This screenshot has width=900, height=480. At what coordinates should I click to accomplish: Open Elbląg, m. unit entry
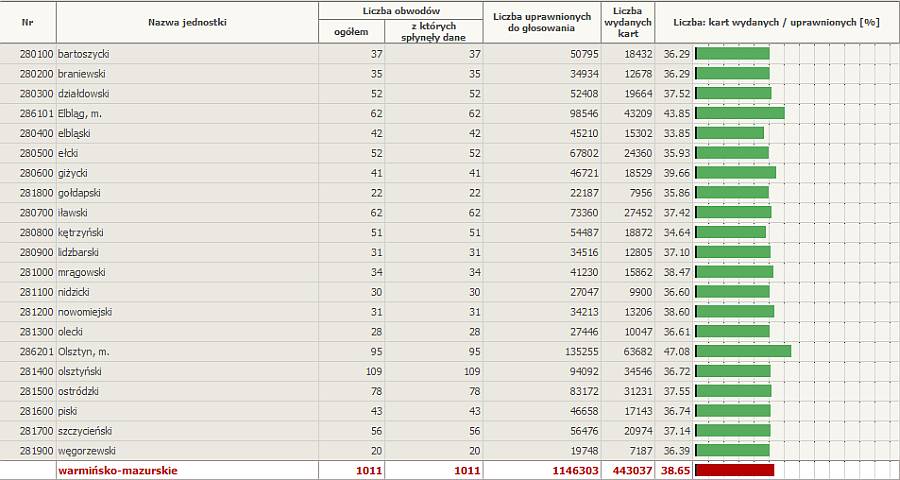[x=80, y=114]
